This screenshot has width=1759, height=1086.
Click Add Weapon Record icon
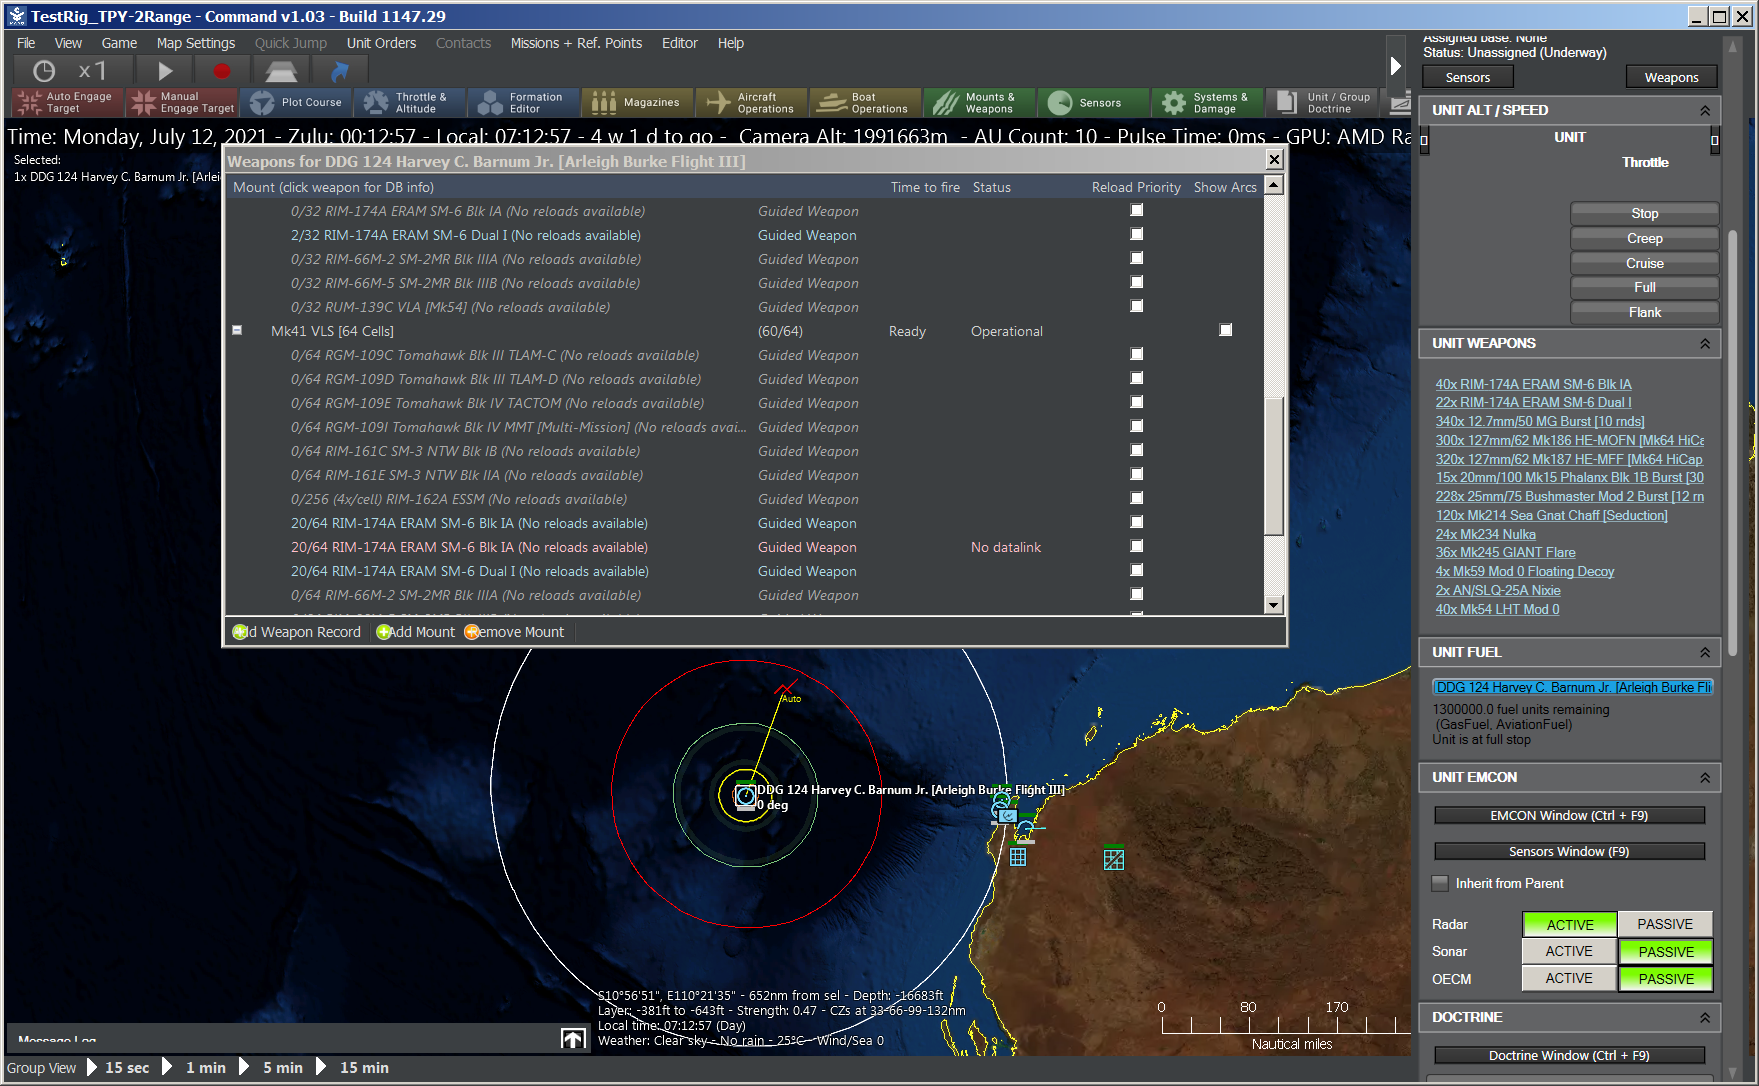click(x=240, y=632)
